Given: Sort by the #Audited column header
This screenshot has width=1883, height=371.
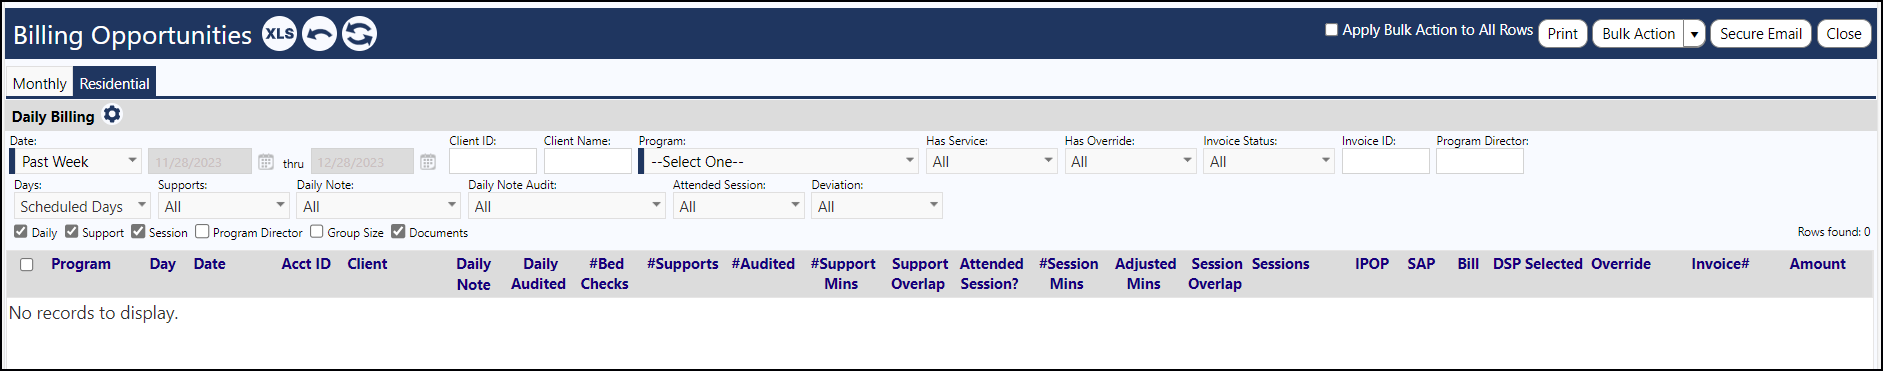Looking at the screenshot, I should click(x=763, y=264).
